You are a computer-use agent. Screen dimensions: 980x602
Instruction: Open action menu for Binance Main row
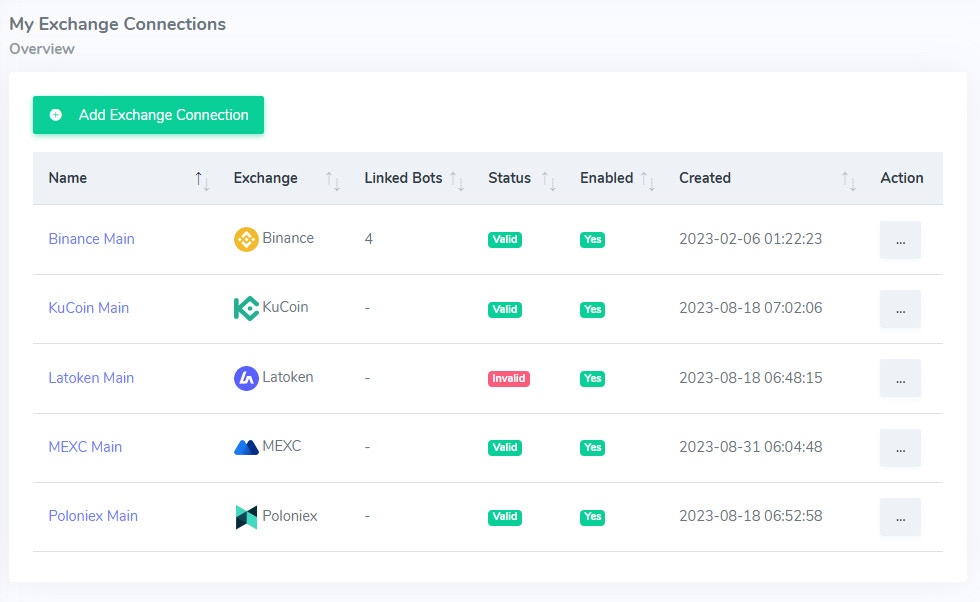[x=900, y=240]
